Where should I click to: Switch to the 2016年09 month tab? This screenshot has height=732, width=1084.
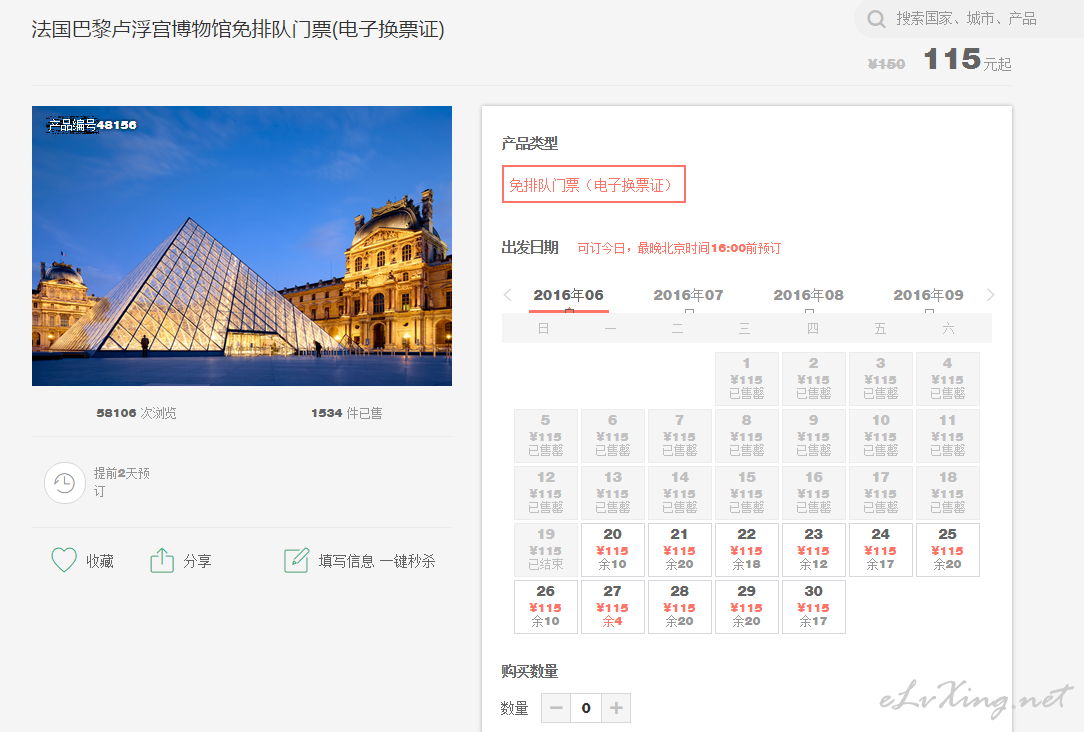[x=928, y=295]
